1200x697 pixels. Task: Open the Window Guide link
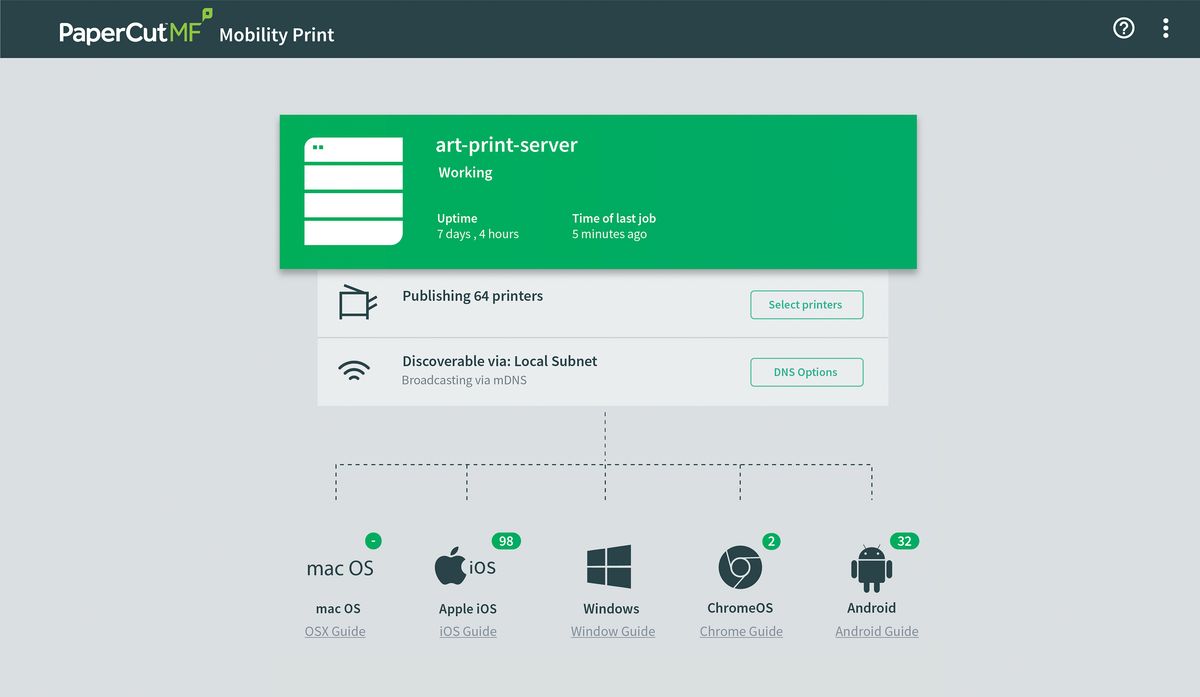point(613,631)
